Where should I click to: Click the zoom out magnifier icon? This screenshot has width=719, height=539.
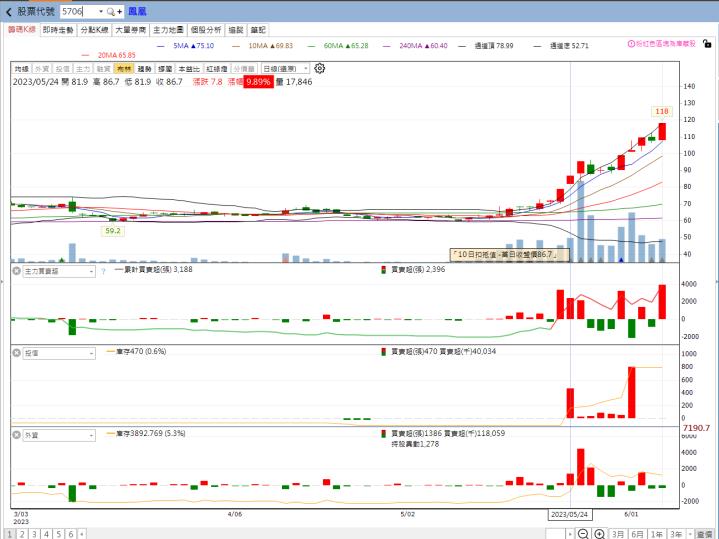pos(584,534)
